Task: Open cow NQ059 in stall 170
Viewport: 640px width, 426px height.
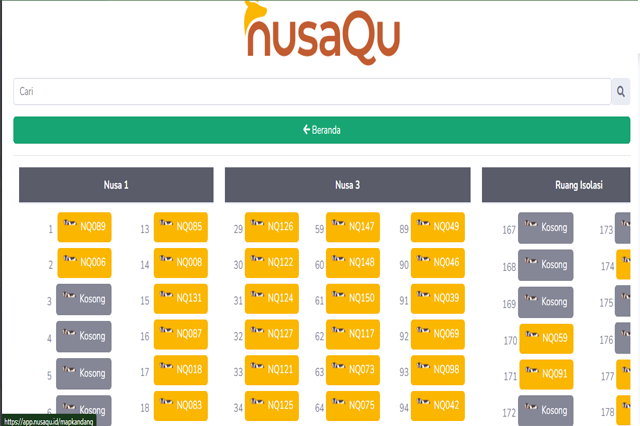Action: 547,339
